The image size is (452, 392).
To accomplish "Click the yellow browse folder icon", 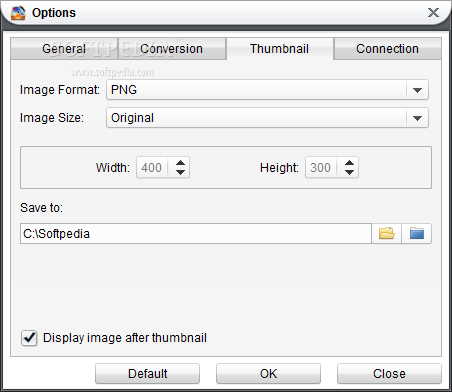I will click(x=387, y=233).
